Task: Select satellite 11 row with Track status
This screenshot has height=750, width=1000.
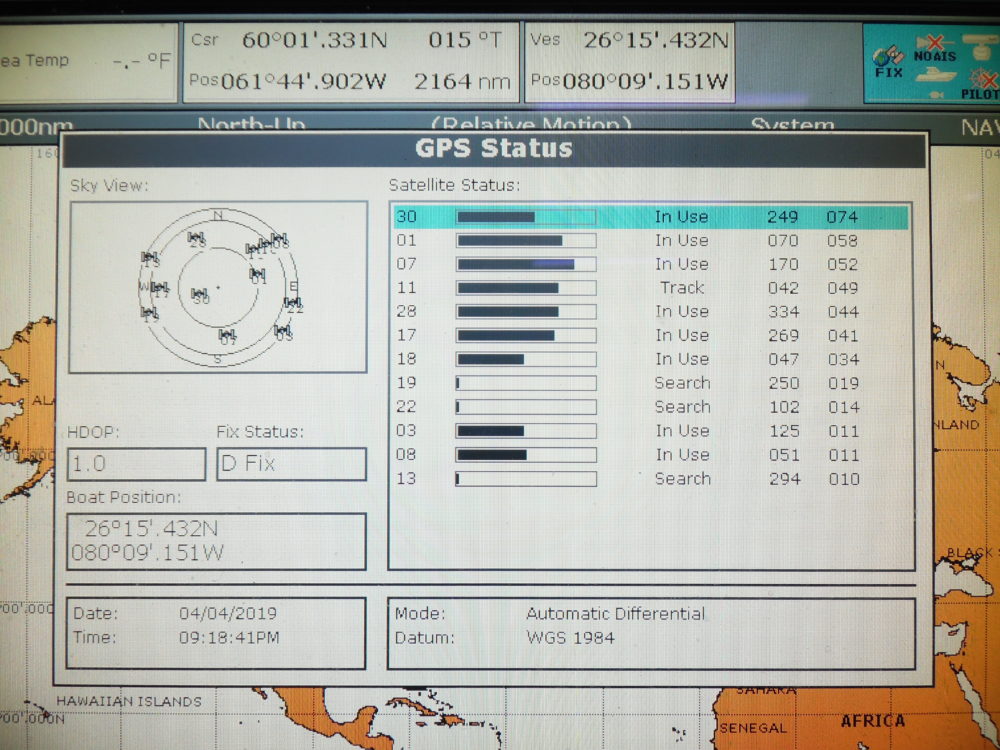Action: pos(651,288)
